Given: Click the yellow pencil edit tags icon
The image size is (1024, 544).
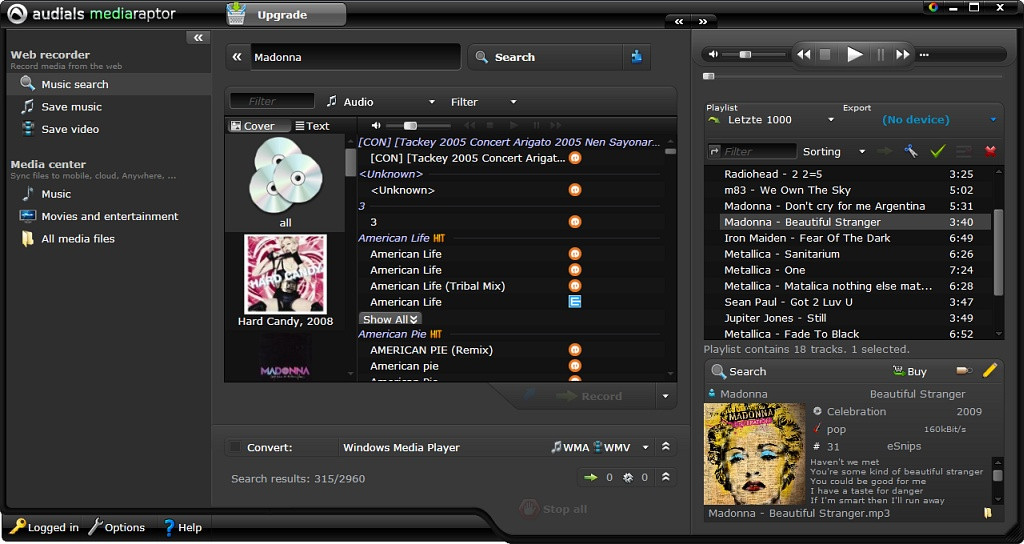Looking at the screenshot, I should point(989,371).
